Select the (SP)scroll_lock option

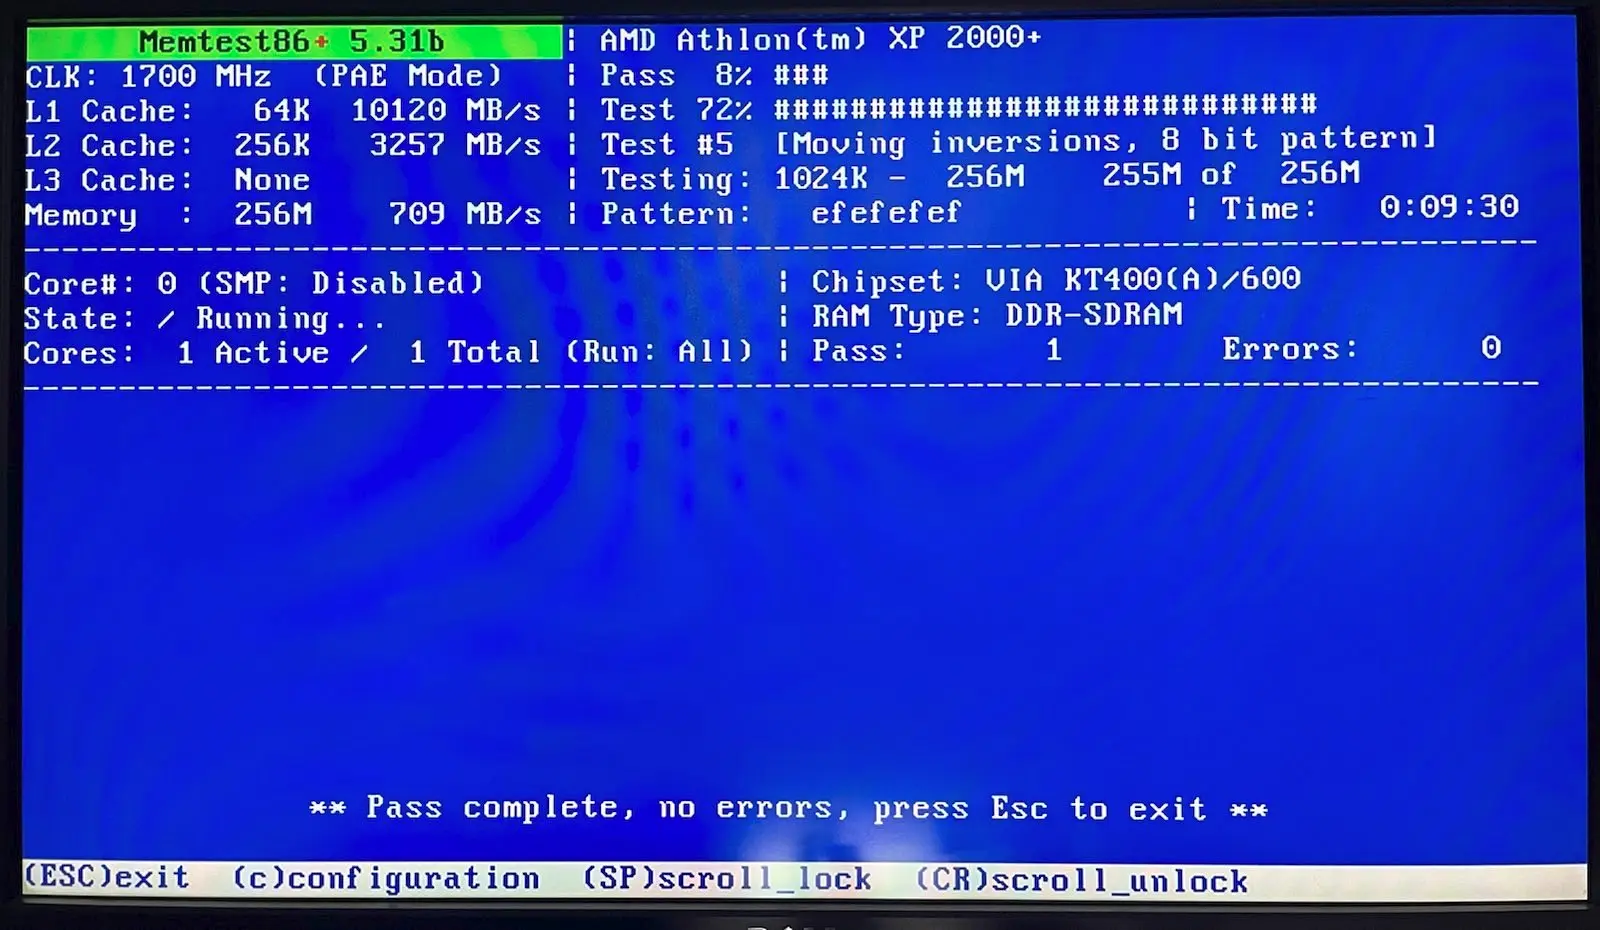coord(727,879)
